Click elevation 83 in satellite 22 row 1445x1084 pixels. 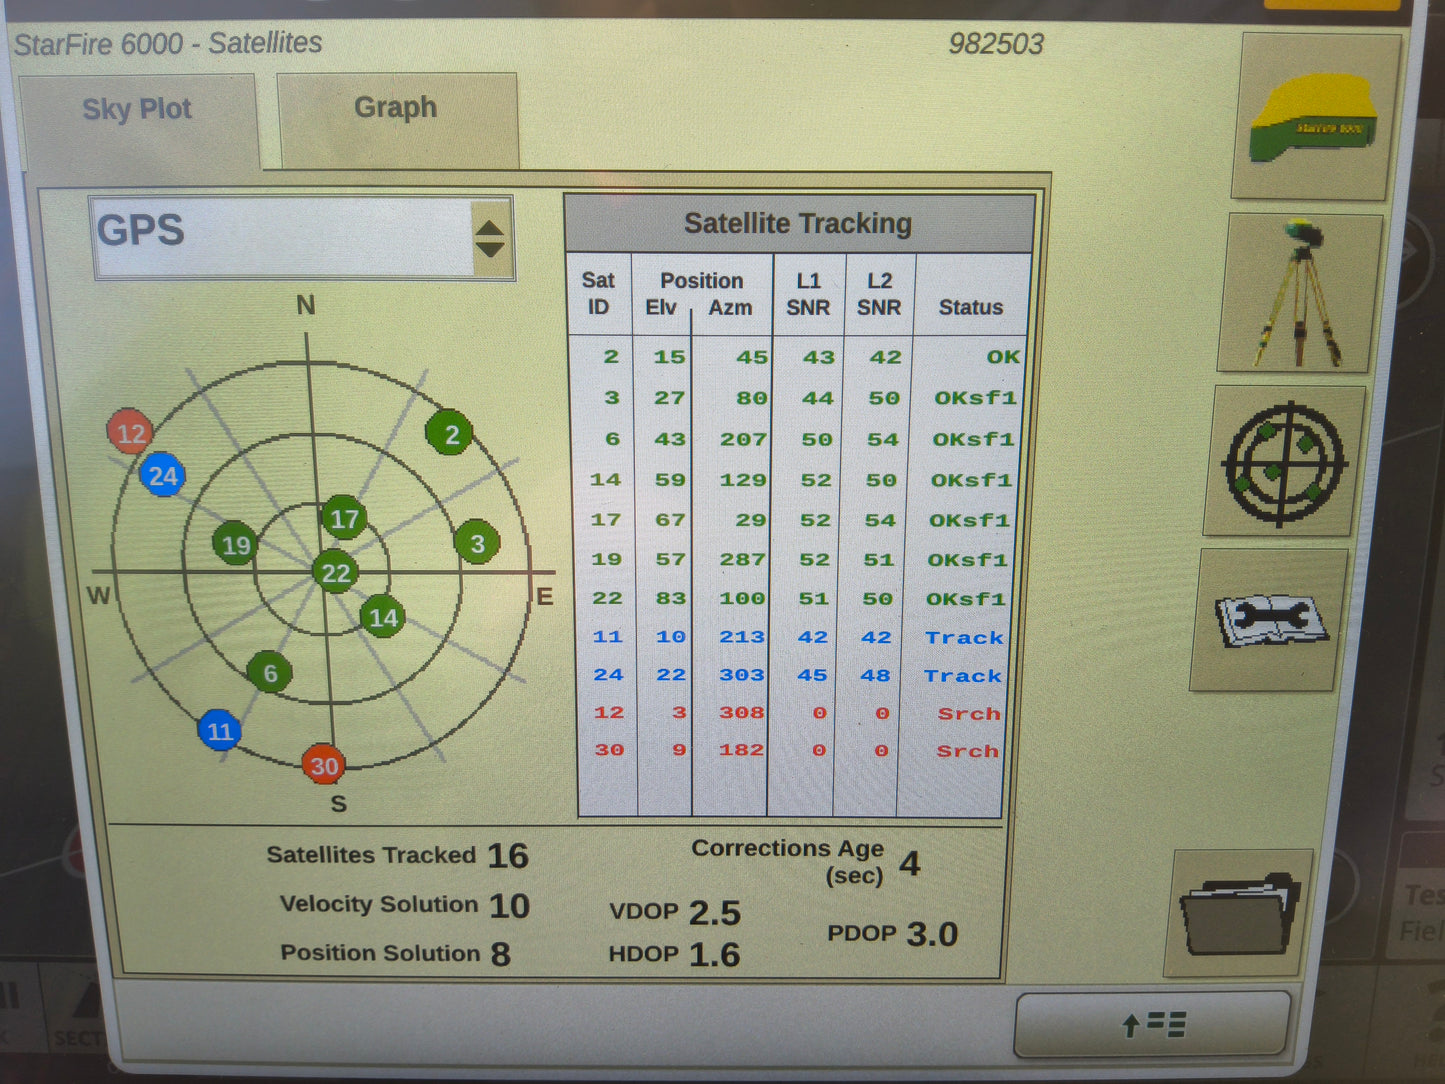click(x=670, y=598)
